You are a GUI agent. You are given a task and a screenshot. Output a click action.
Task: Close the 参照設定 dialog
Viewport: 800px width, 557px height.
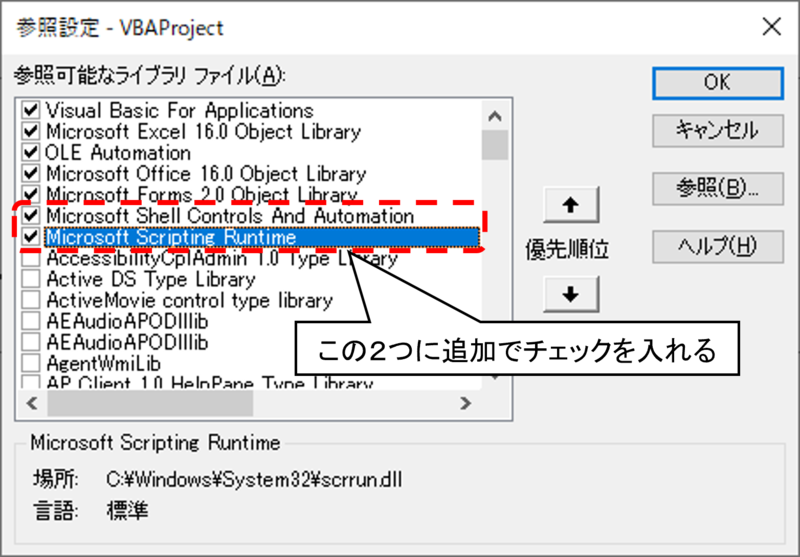point(771,27)
